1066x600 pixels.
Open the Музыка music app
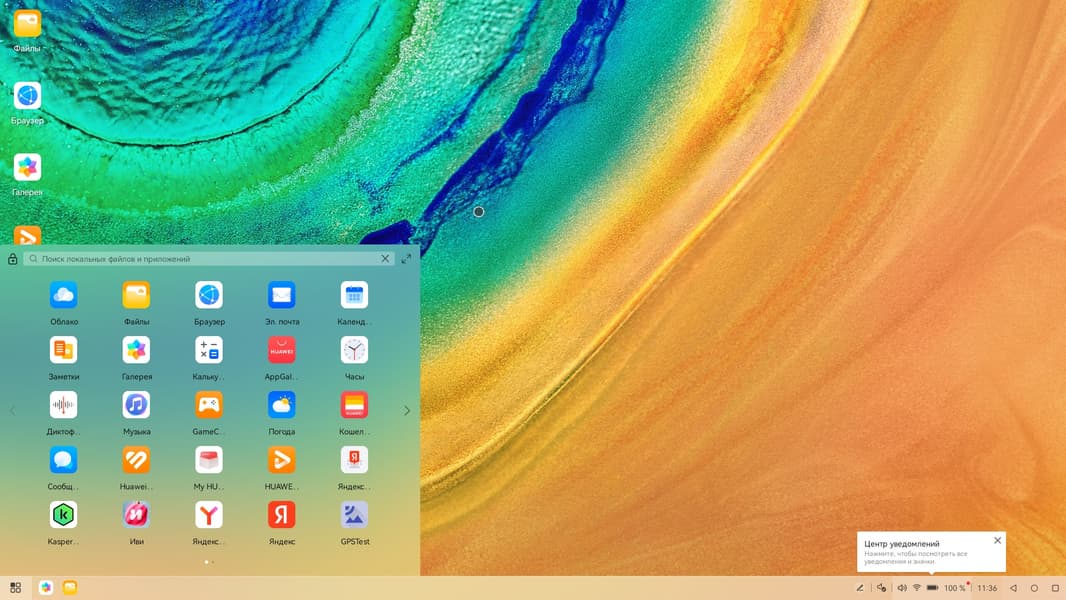[136, 406]
